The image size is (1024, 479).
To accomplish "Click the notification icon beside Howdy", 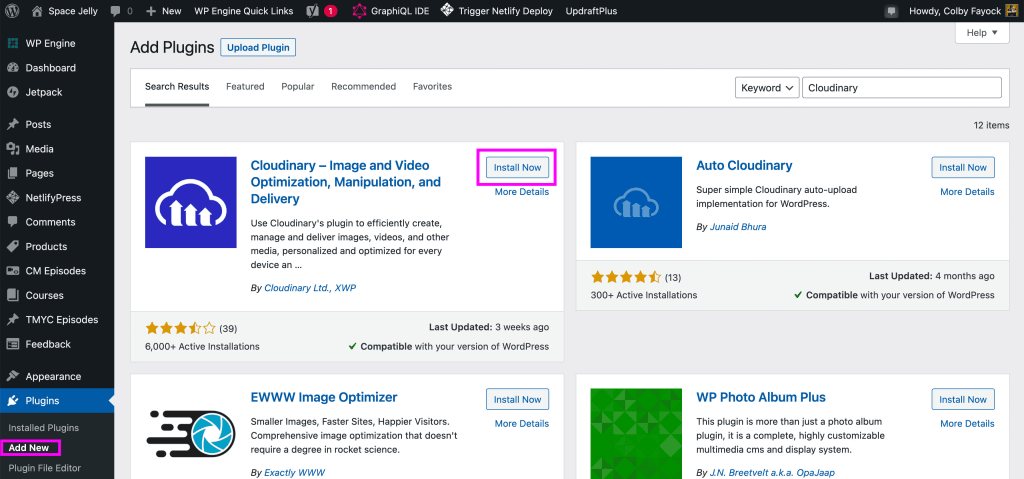I will coord(891,11).
